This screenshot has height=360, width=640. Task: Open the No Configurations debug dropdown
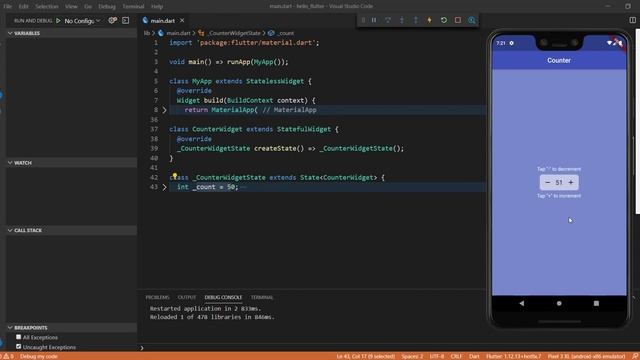tap(82, 20)
